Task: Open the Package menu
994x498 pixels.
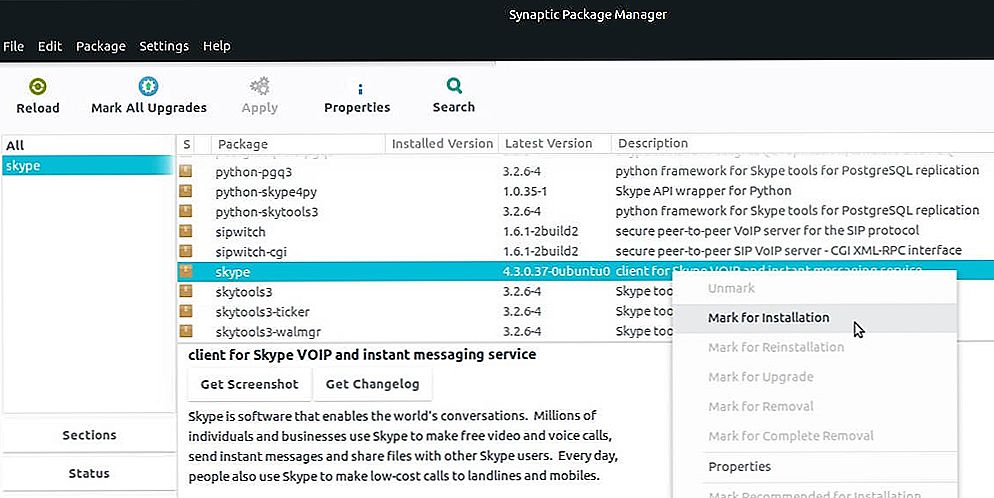Action: 101,46
